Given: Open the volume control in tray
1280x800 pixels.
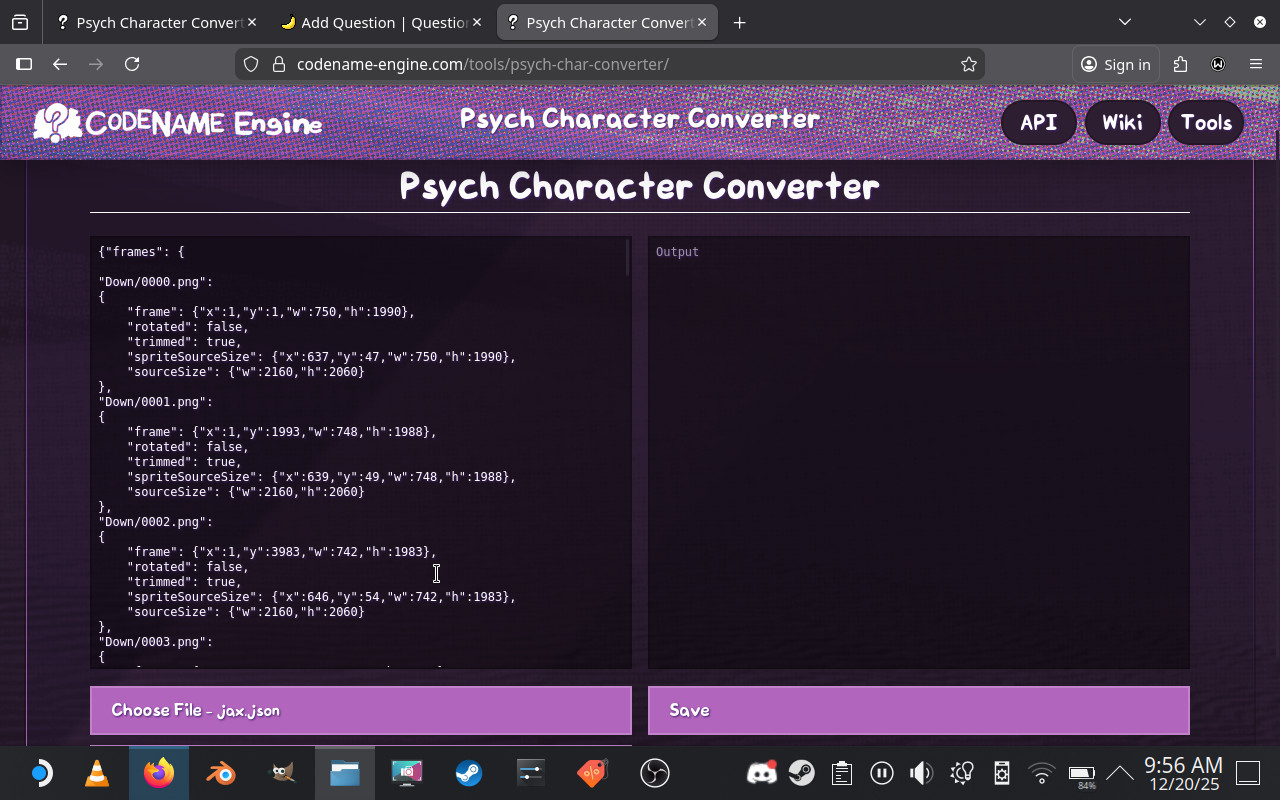Looking at the screenshot, I should point(920,773).
